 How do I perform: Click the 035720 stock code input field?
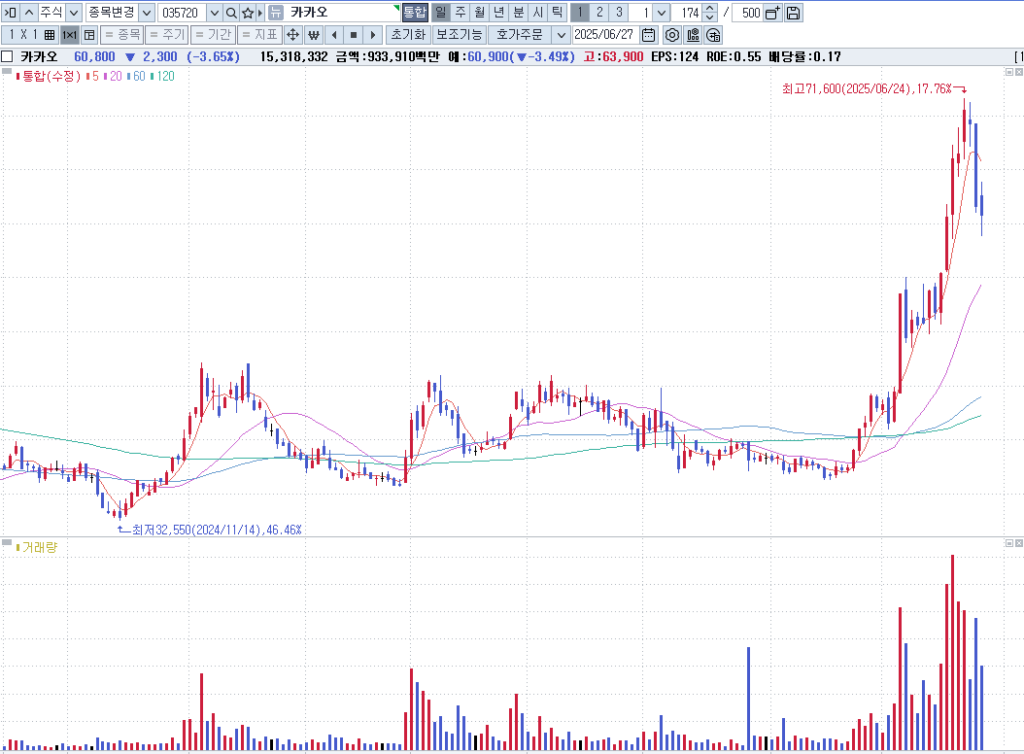point(181,13)
